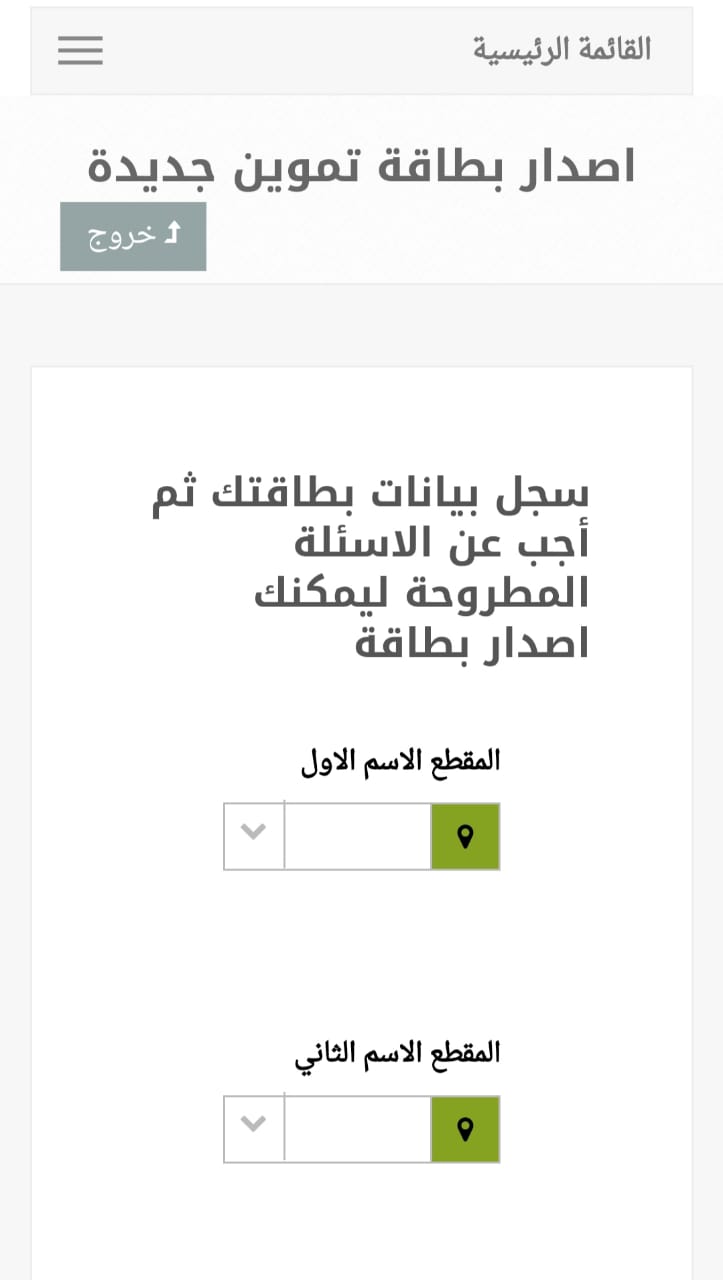This screenshot has height=1280, width=723.
Task: Click the green pin icon for المقطع الاسم الثاني
Action: pyautogui.click(x=465, y=1129)
